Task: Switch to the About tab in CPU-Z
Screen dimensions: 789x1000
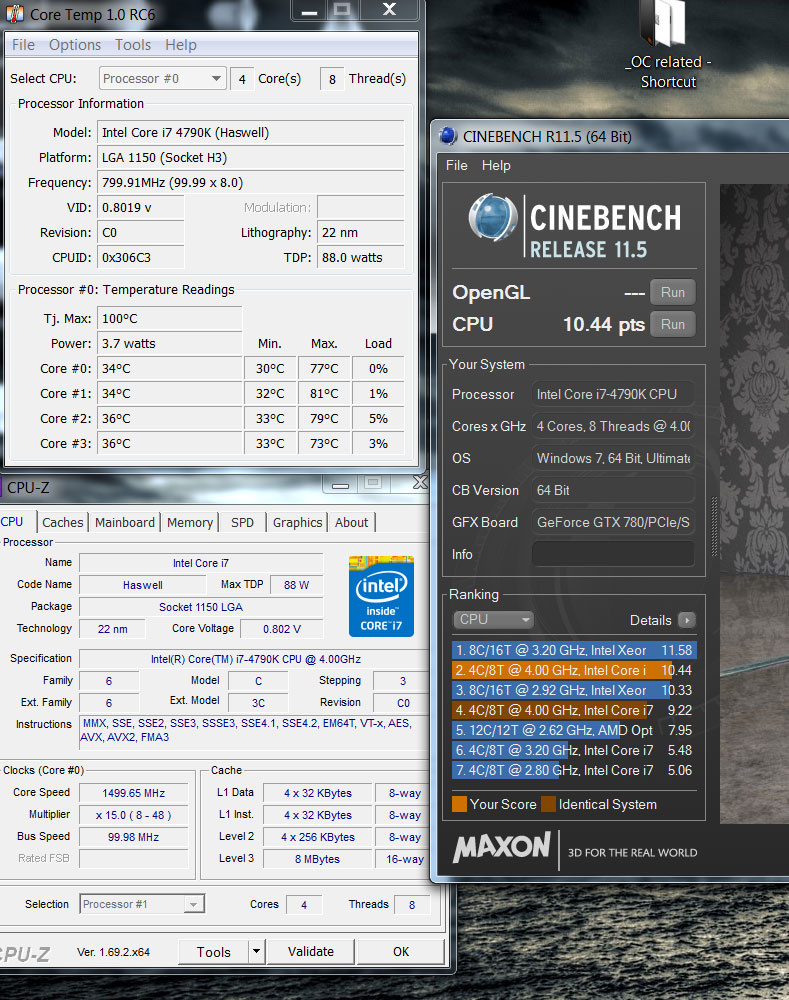Action: (351, 522)
